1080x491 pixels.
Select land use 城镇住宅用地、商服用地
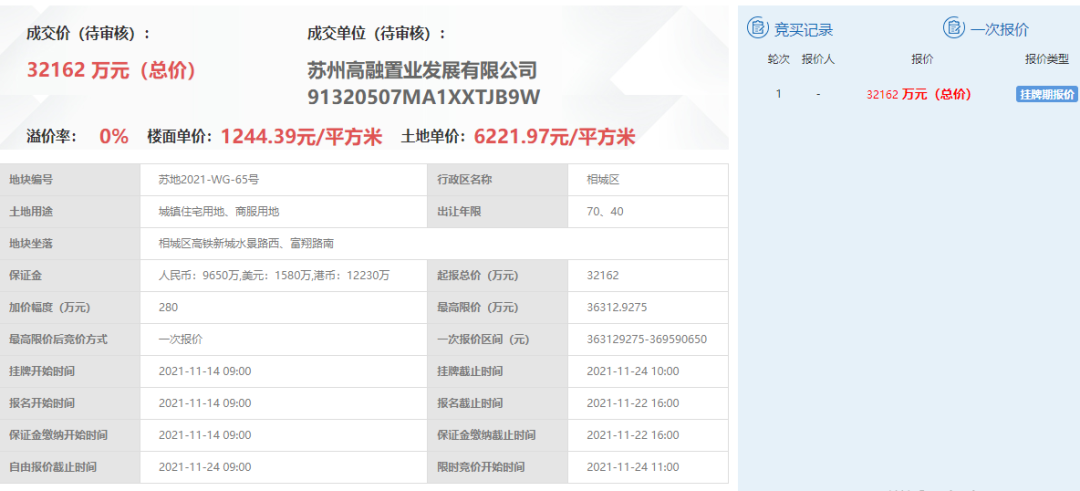click(x=219, y=211)
